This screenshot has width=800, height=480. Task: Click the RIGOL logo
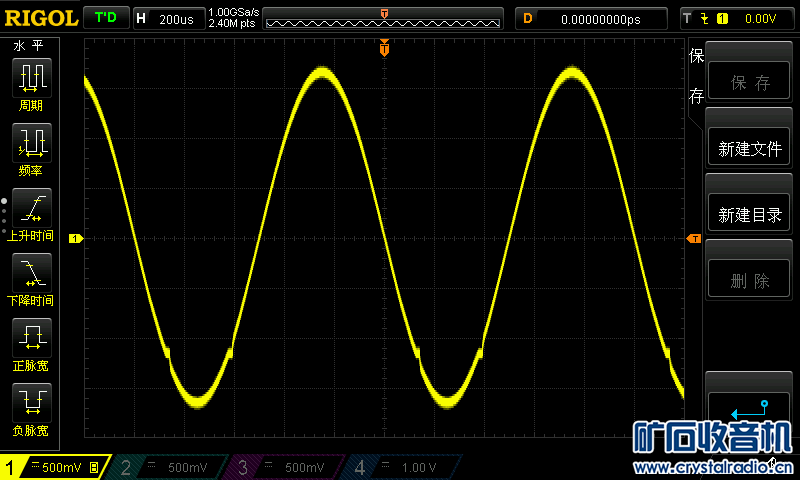(41, 19)
